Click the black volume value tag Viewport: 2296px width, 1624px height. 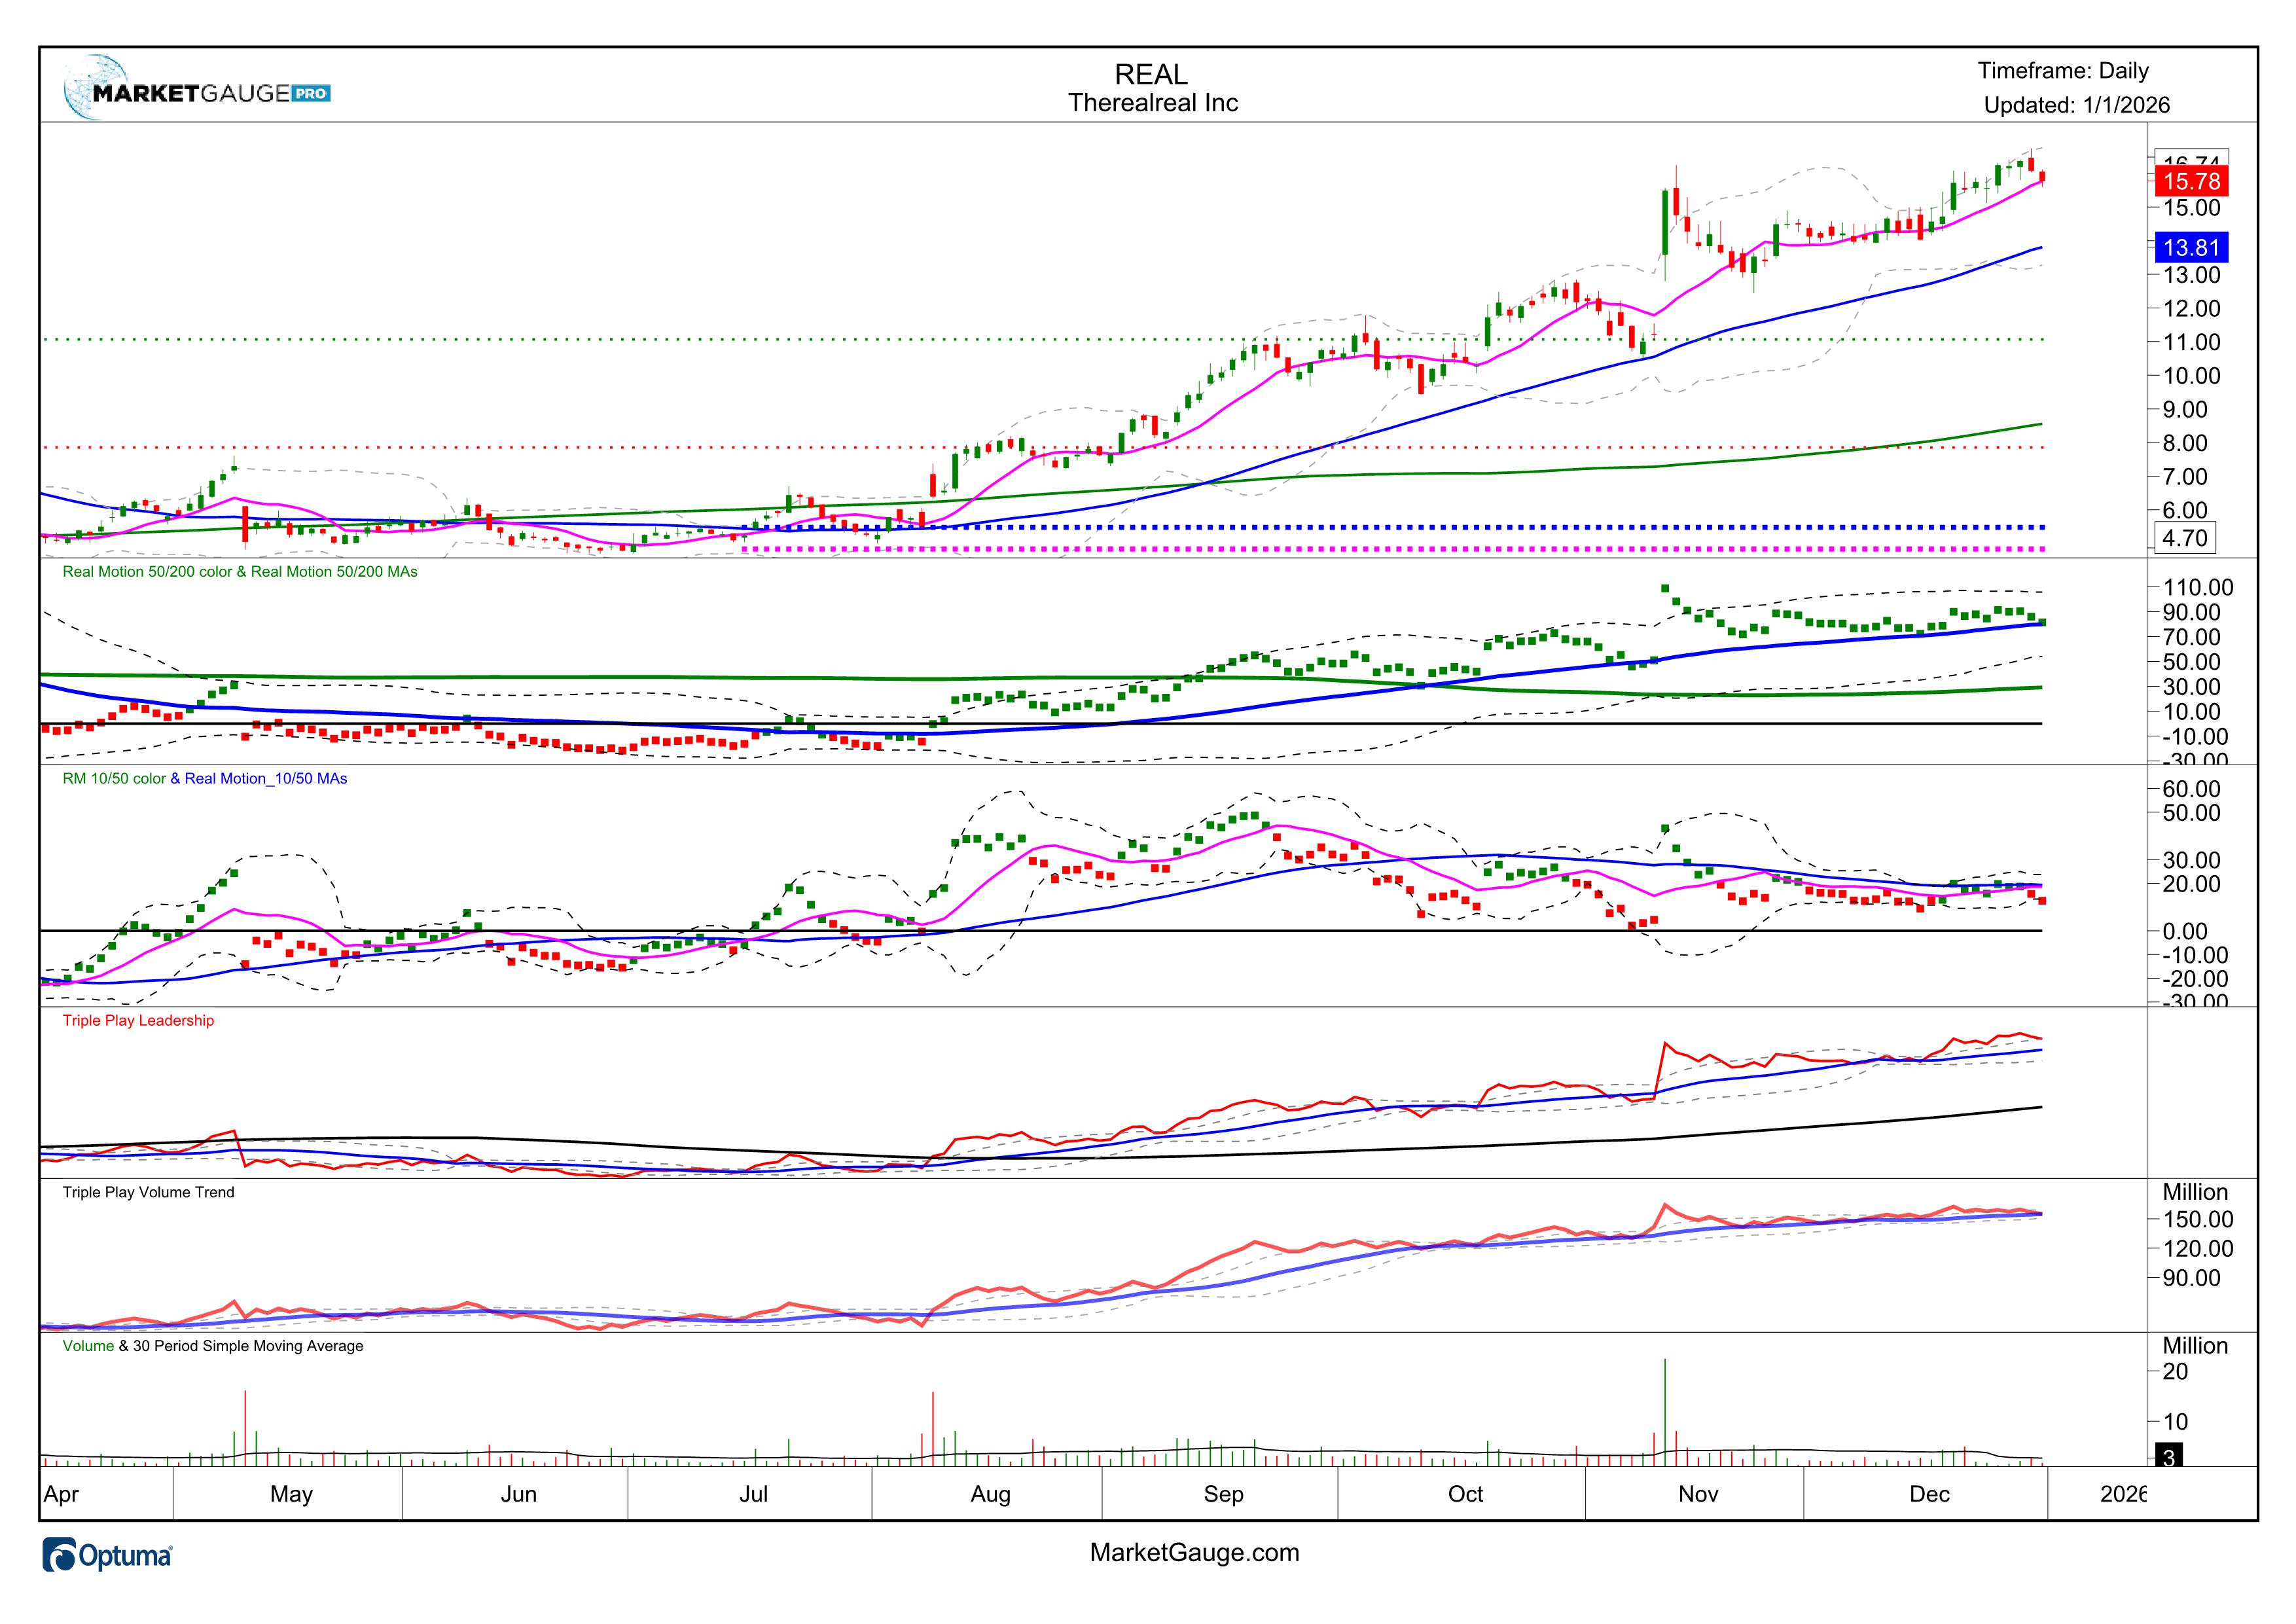(x=2168, y=1456)
